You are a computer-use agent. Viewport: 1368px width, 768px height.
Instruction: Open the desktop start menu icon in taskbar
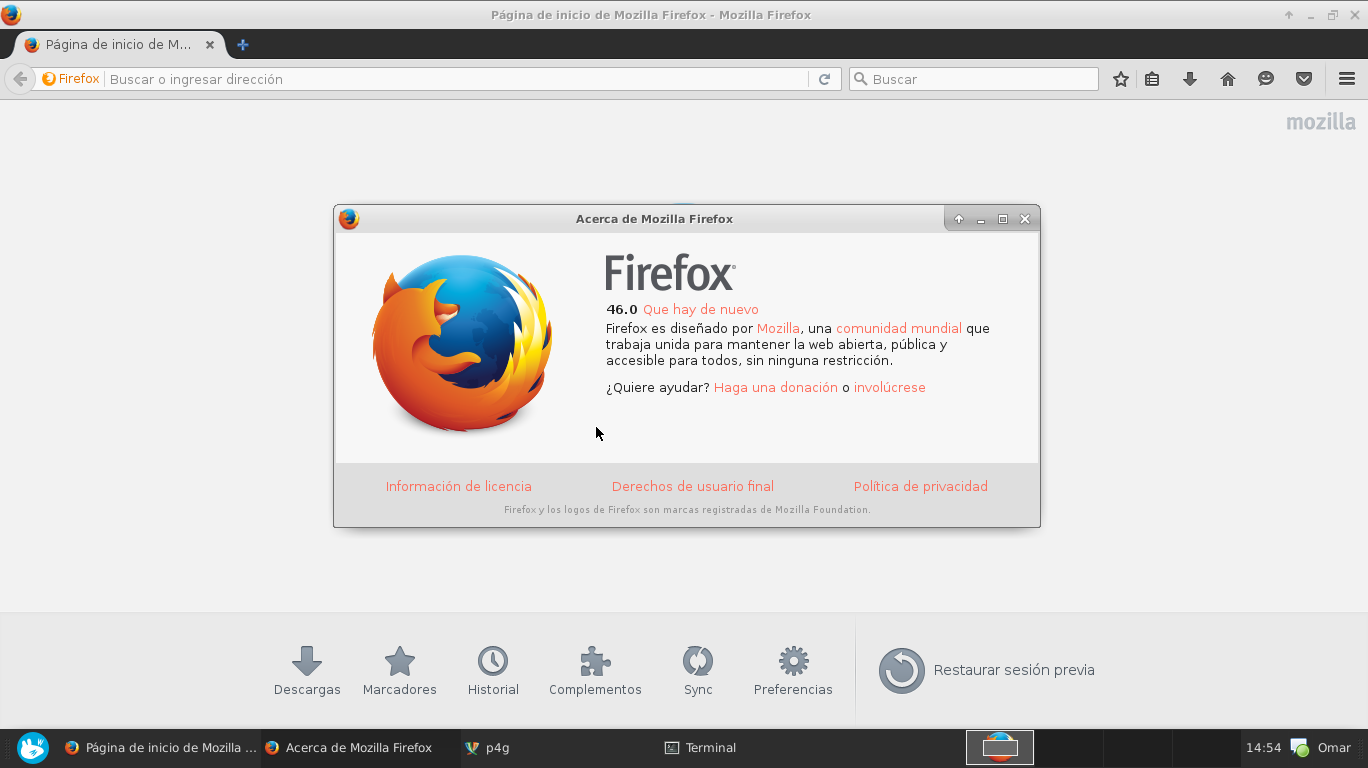pos(33,748)
